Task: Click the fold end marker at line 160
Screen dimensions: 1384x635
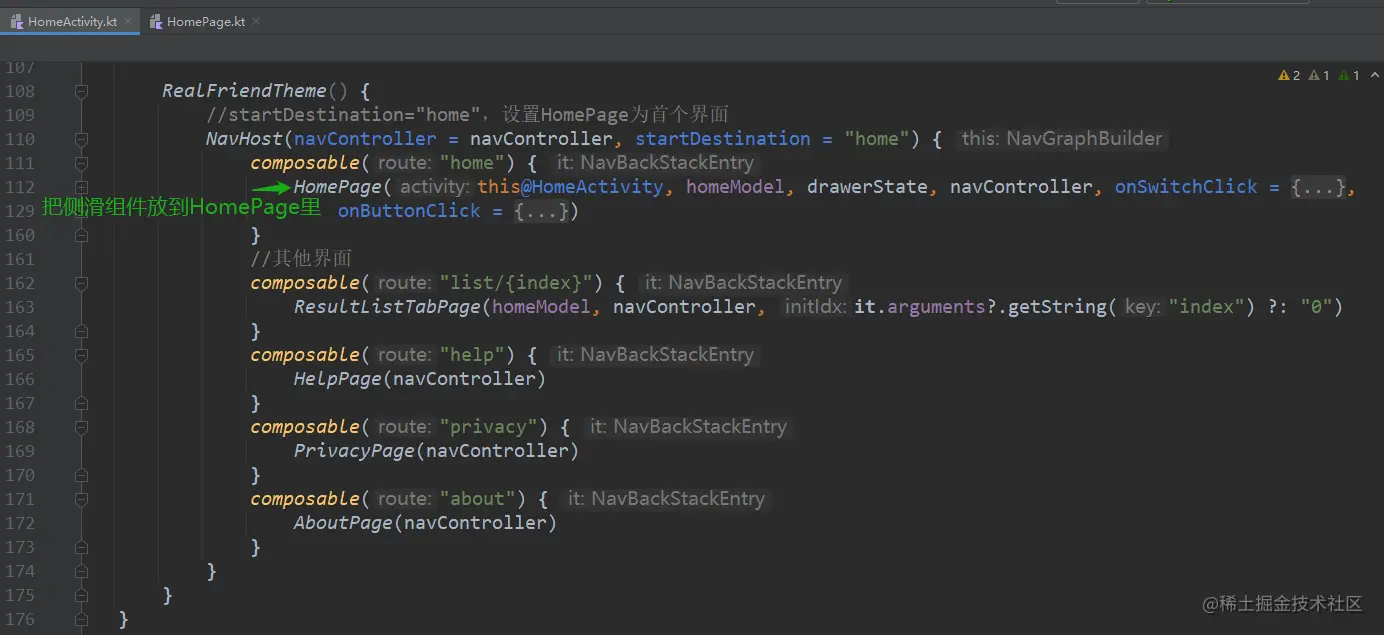Action: point(81,235)
